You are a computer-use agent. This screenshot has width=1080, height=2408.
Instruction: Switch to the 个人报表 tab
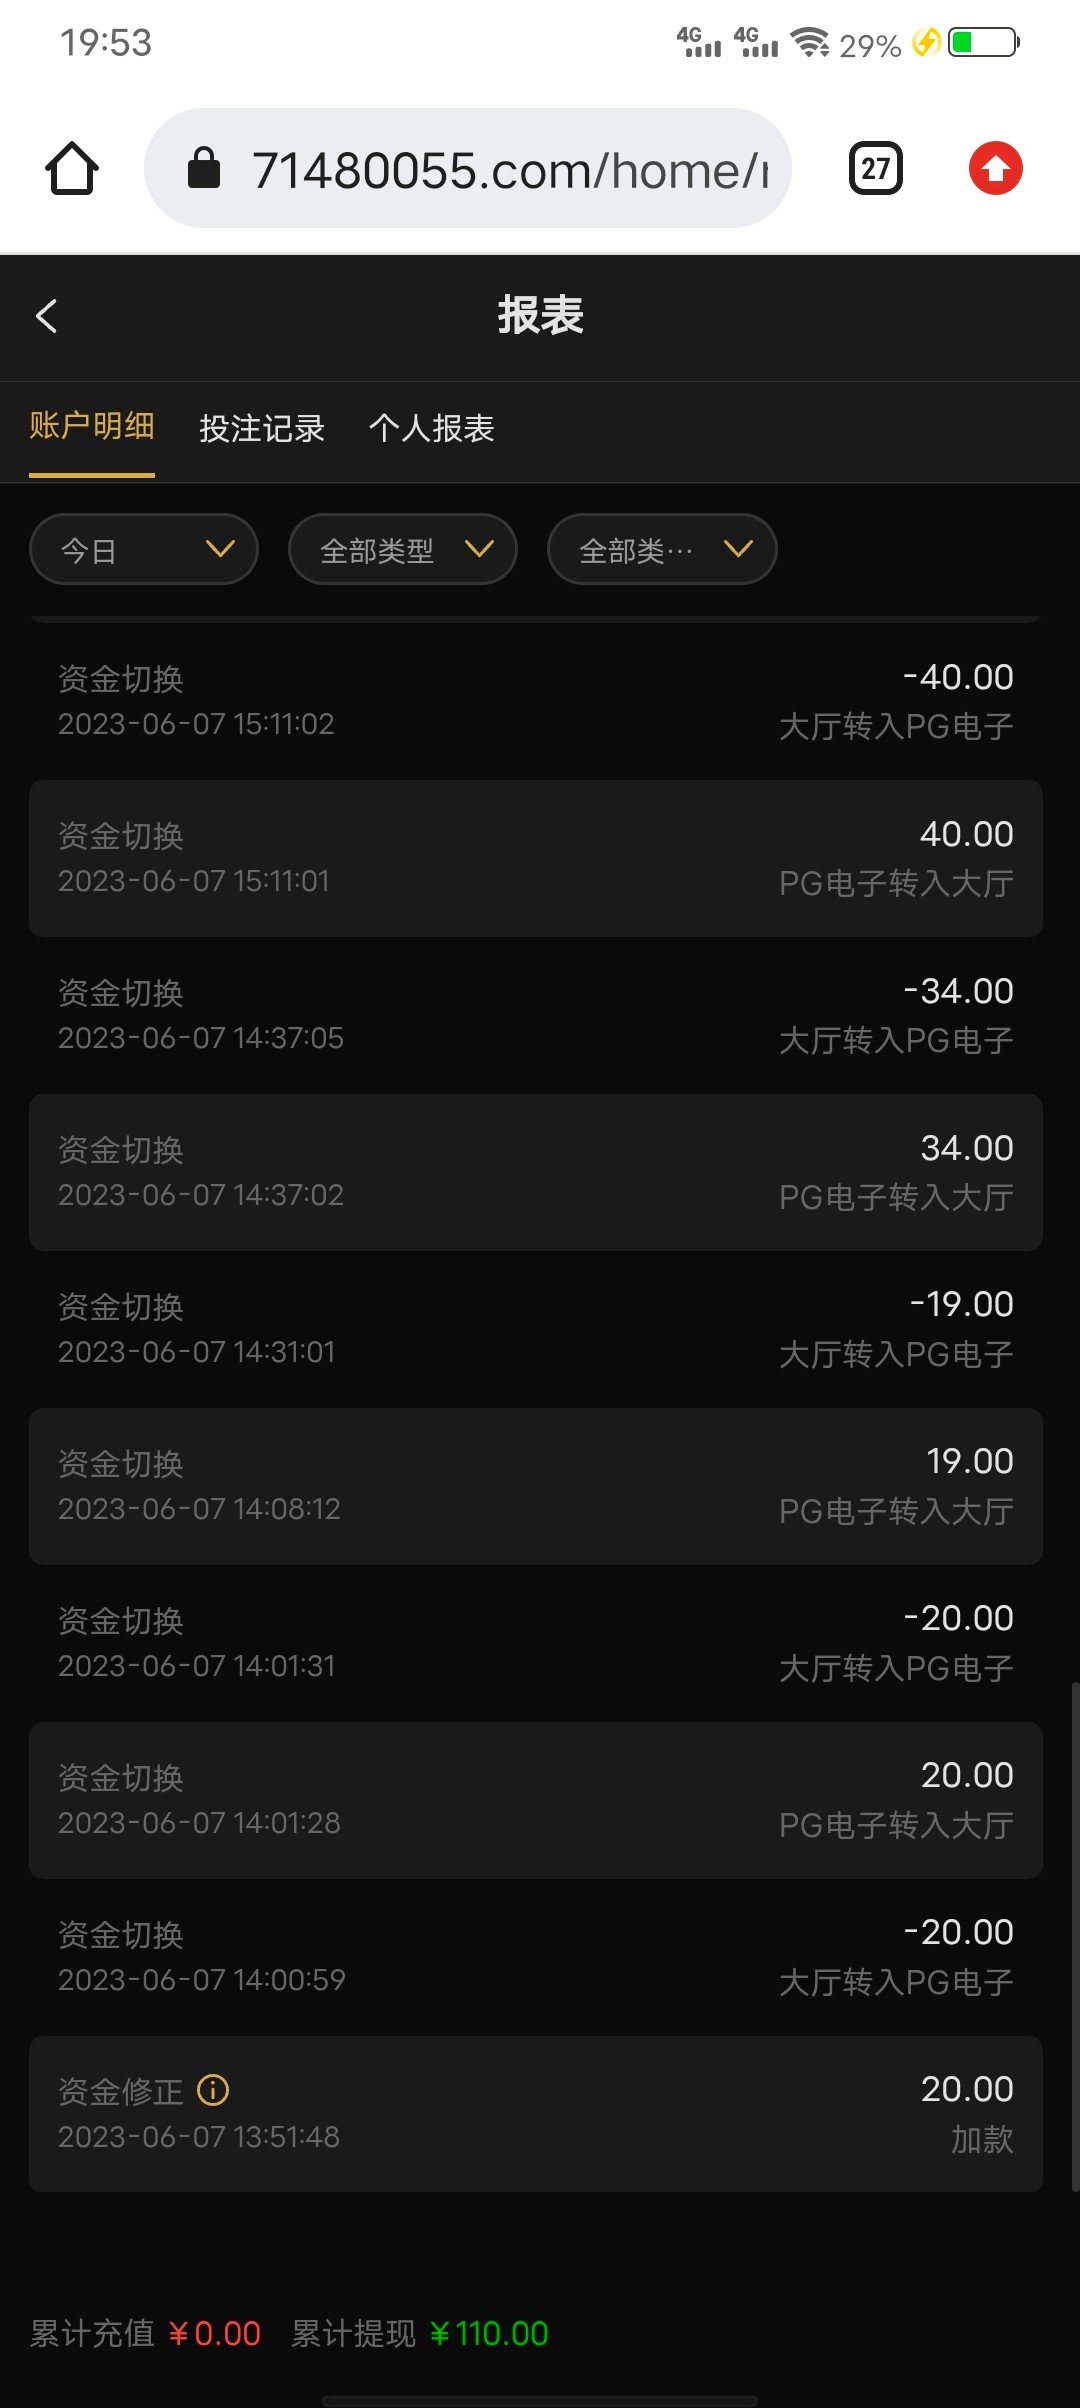[431, 428]
